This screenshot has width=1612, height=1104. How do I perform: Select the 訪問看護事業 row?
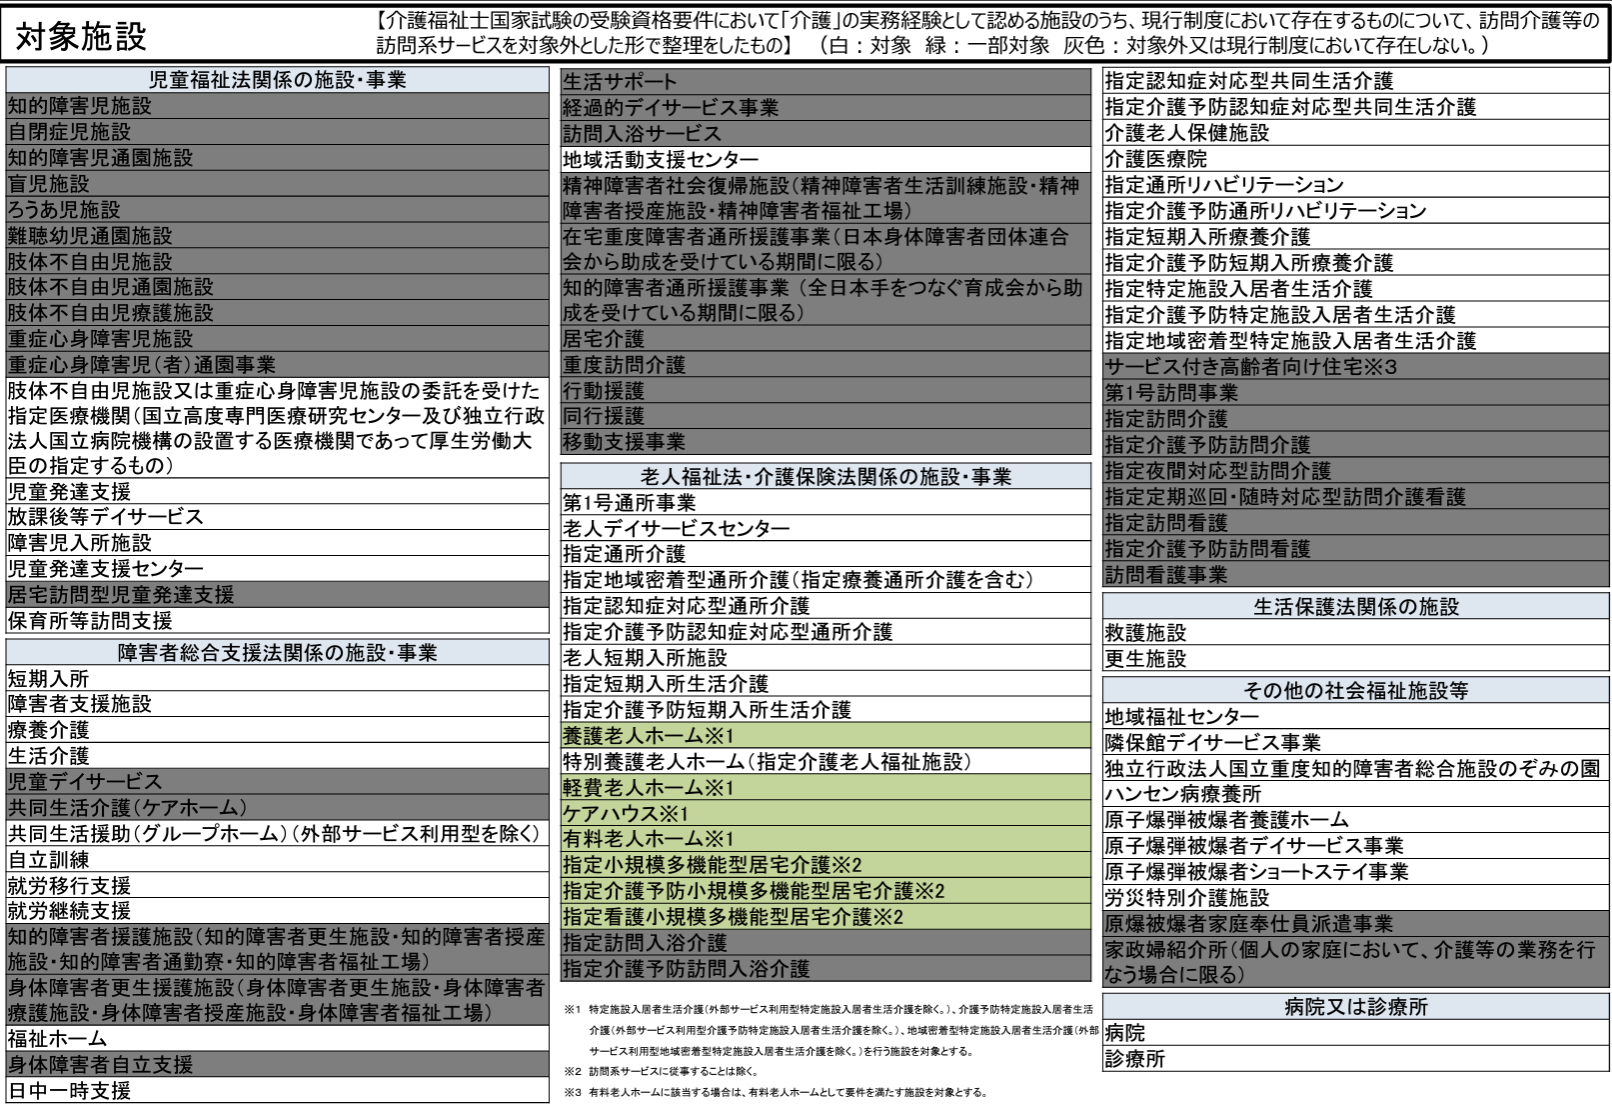pyautogui.click(x=1356, y=575)
